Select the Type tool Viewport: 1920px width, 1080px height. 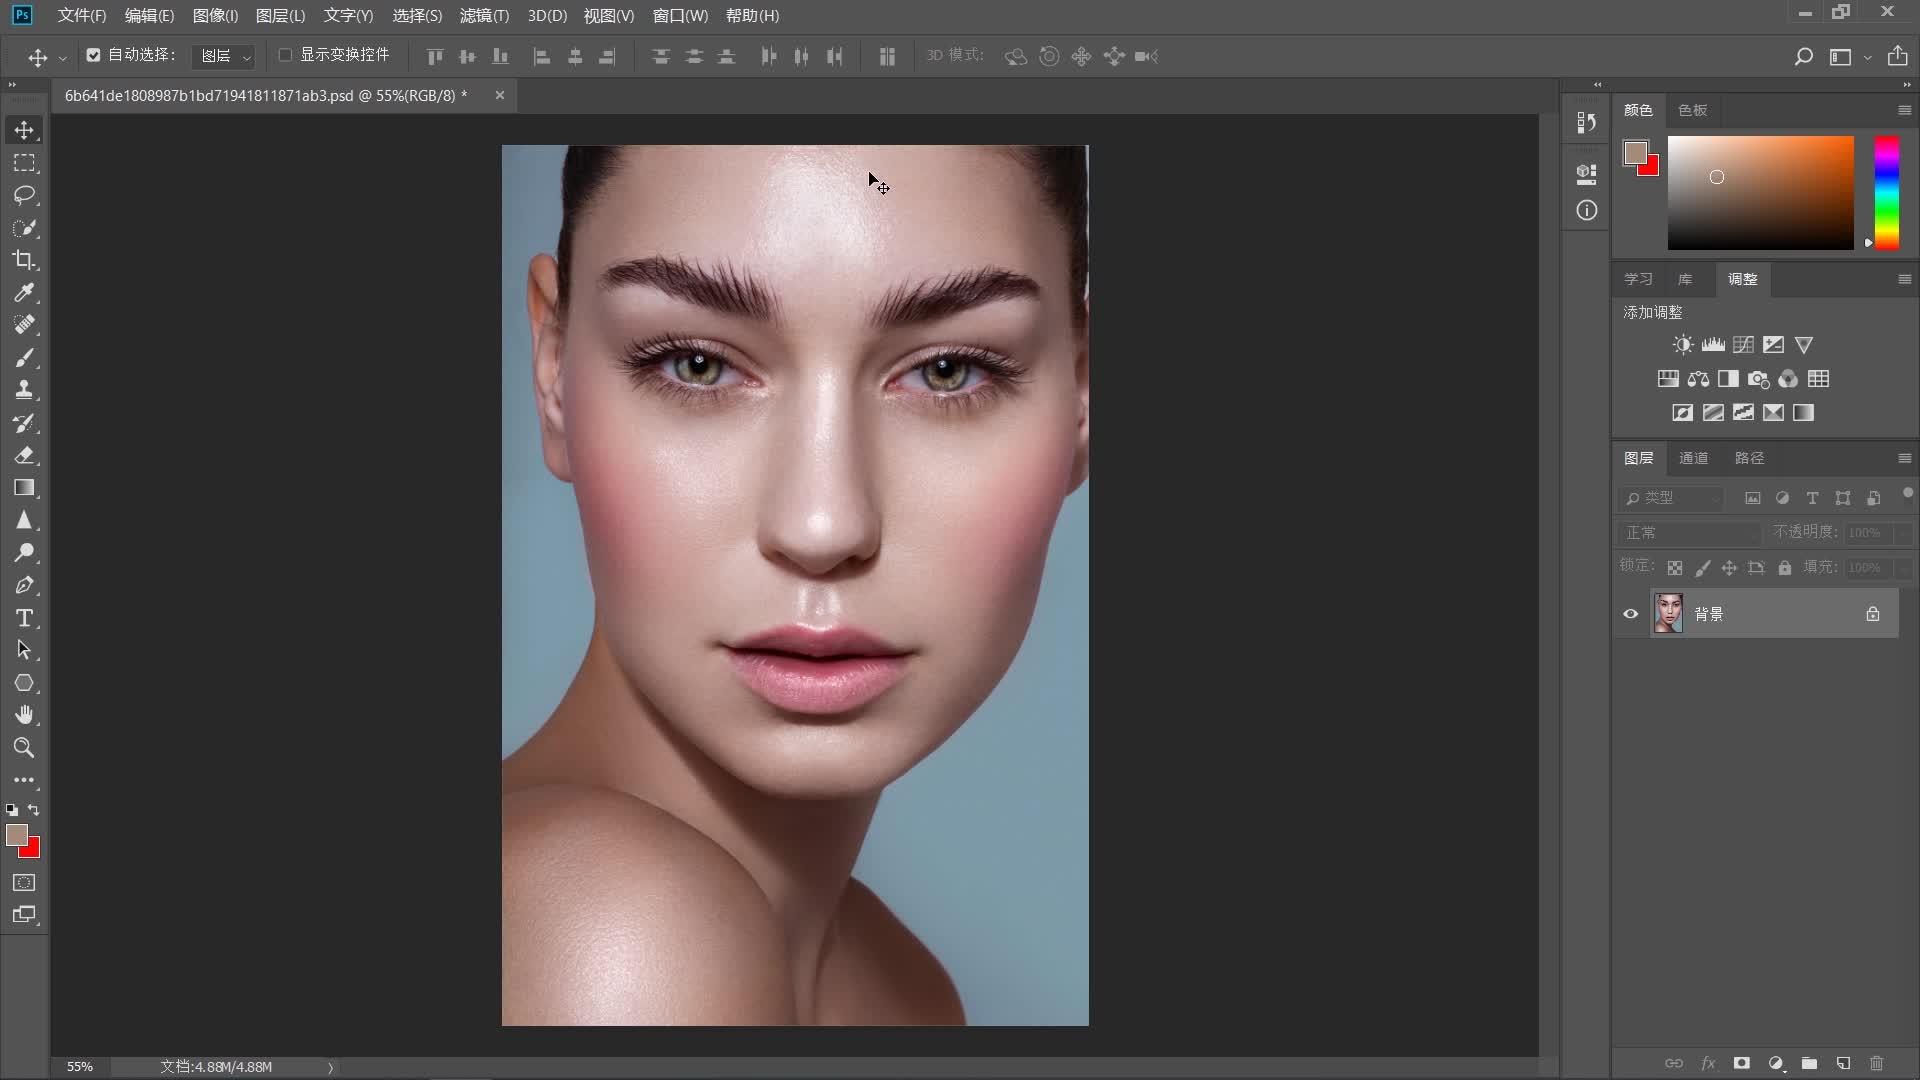[24, 618]
